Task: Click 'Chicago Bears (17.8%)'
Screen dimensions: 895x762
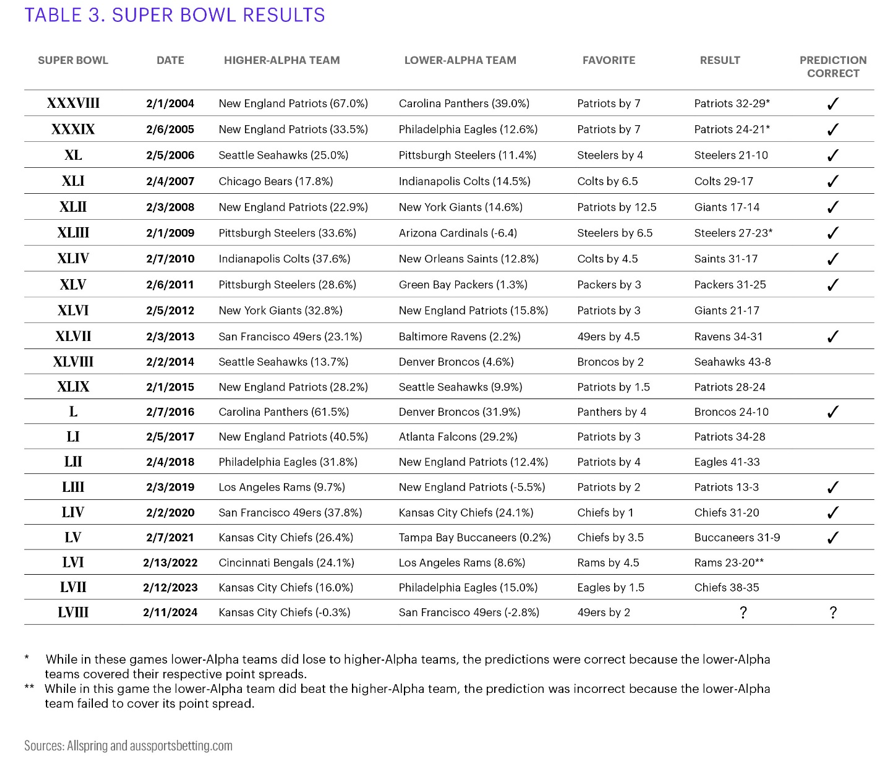Action: [x=275, y=181]
